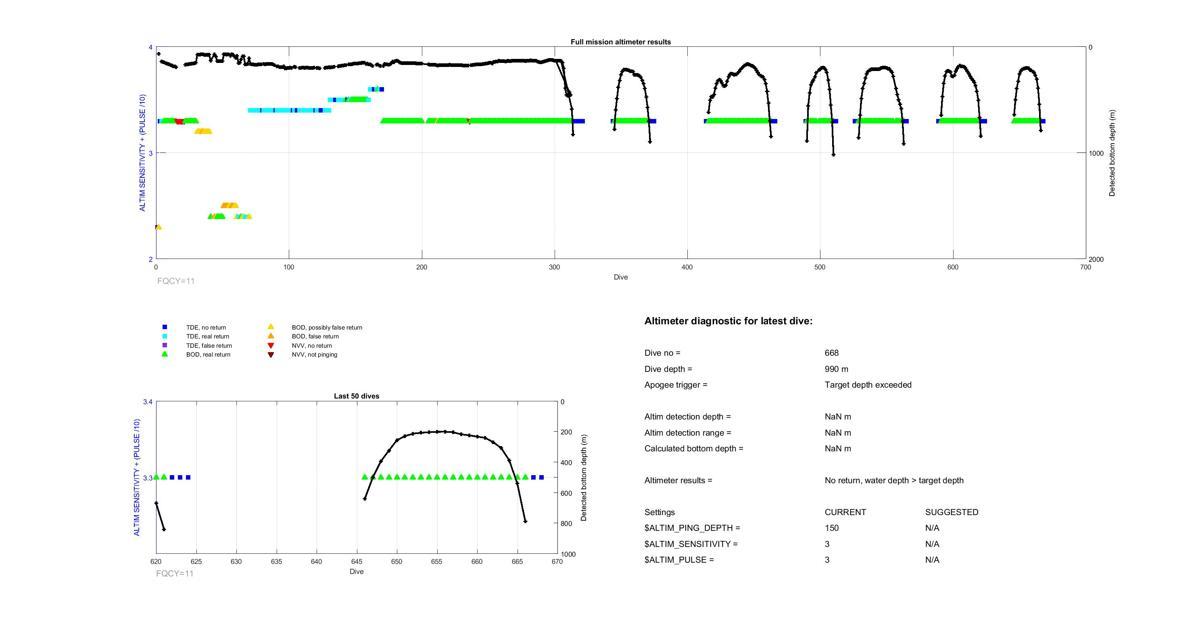Select the 'BOD, false return' legend label
The height and width of the screenshot is (622, 1200).
(315, 336)
